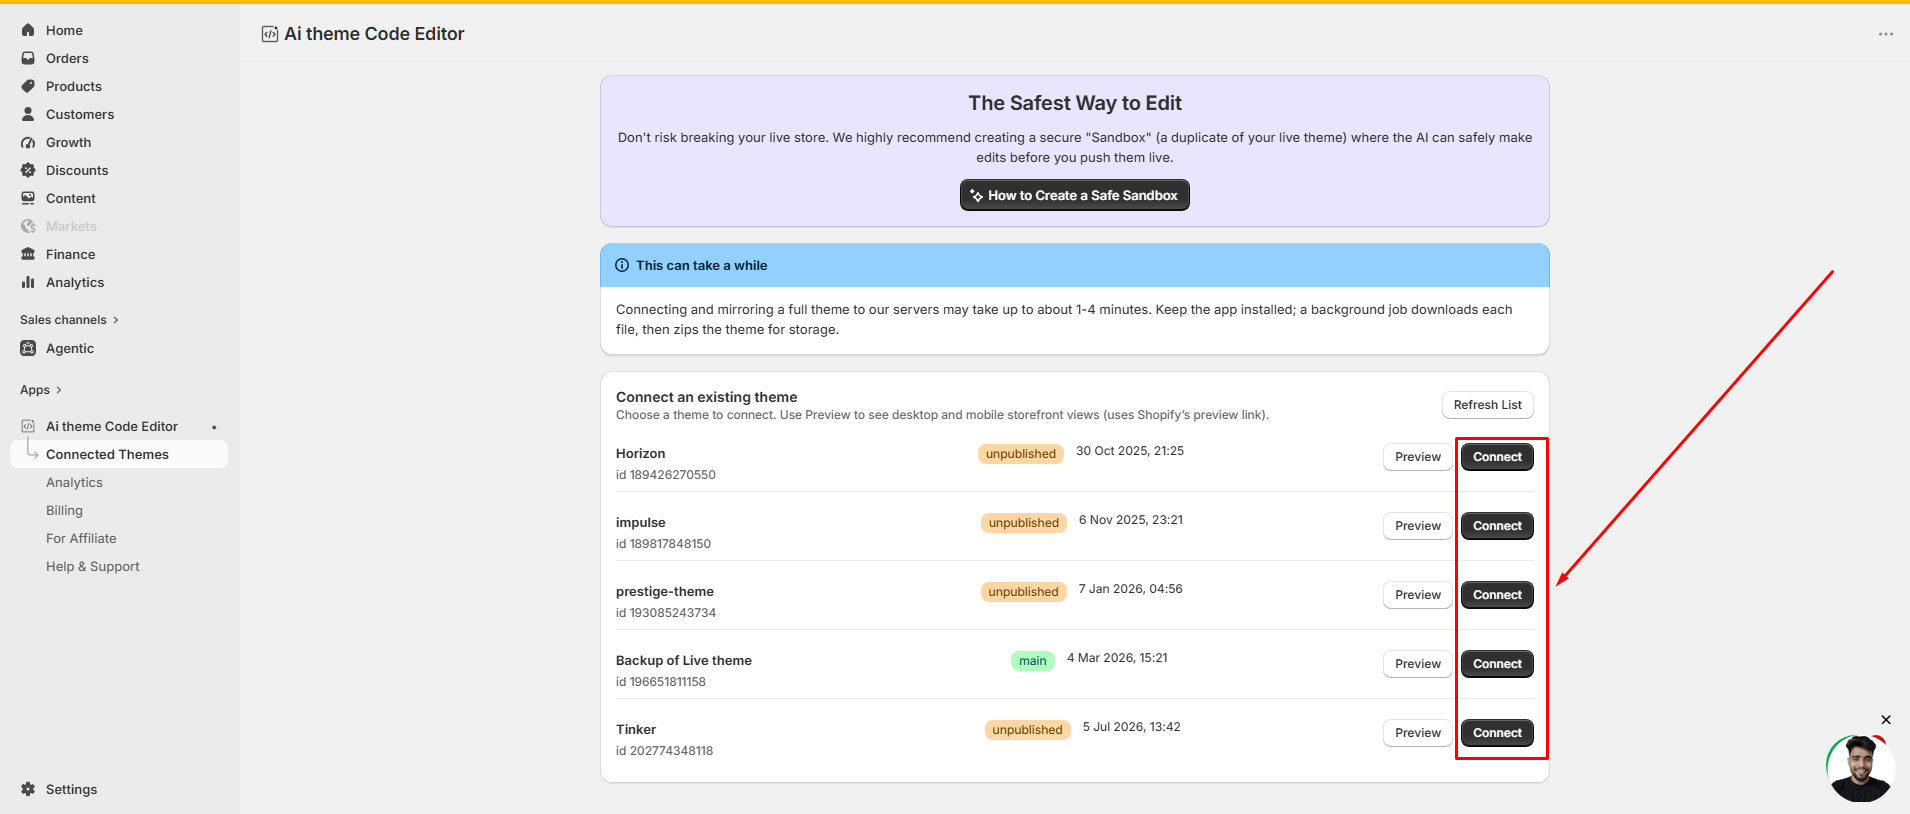Open Discounts in the sidebar
The image size is (1910, 814).
click(x=77, y=170)
